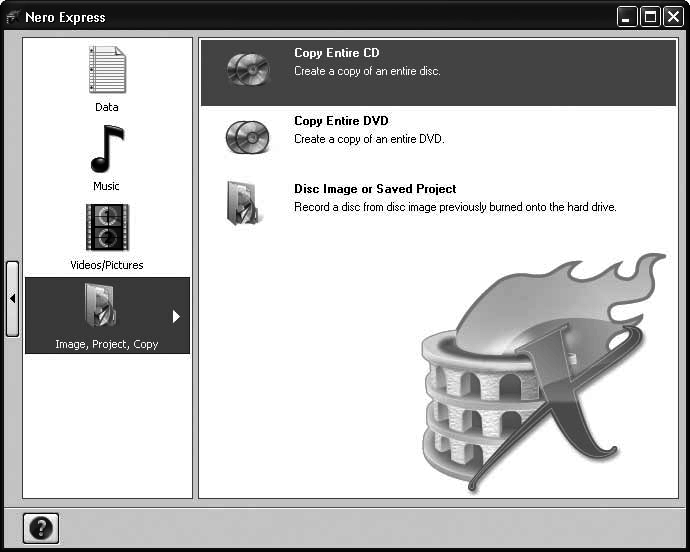
Task: Click the Image, Project, Copy folder icon
Action: (105, 306)
